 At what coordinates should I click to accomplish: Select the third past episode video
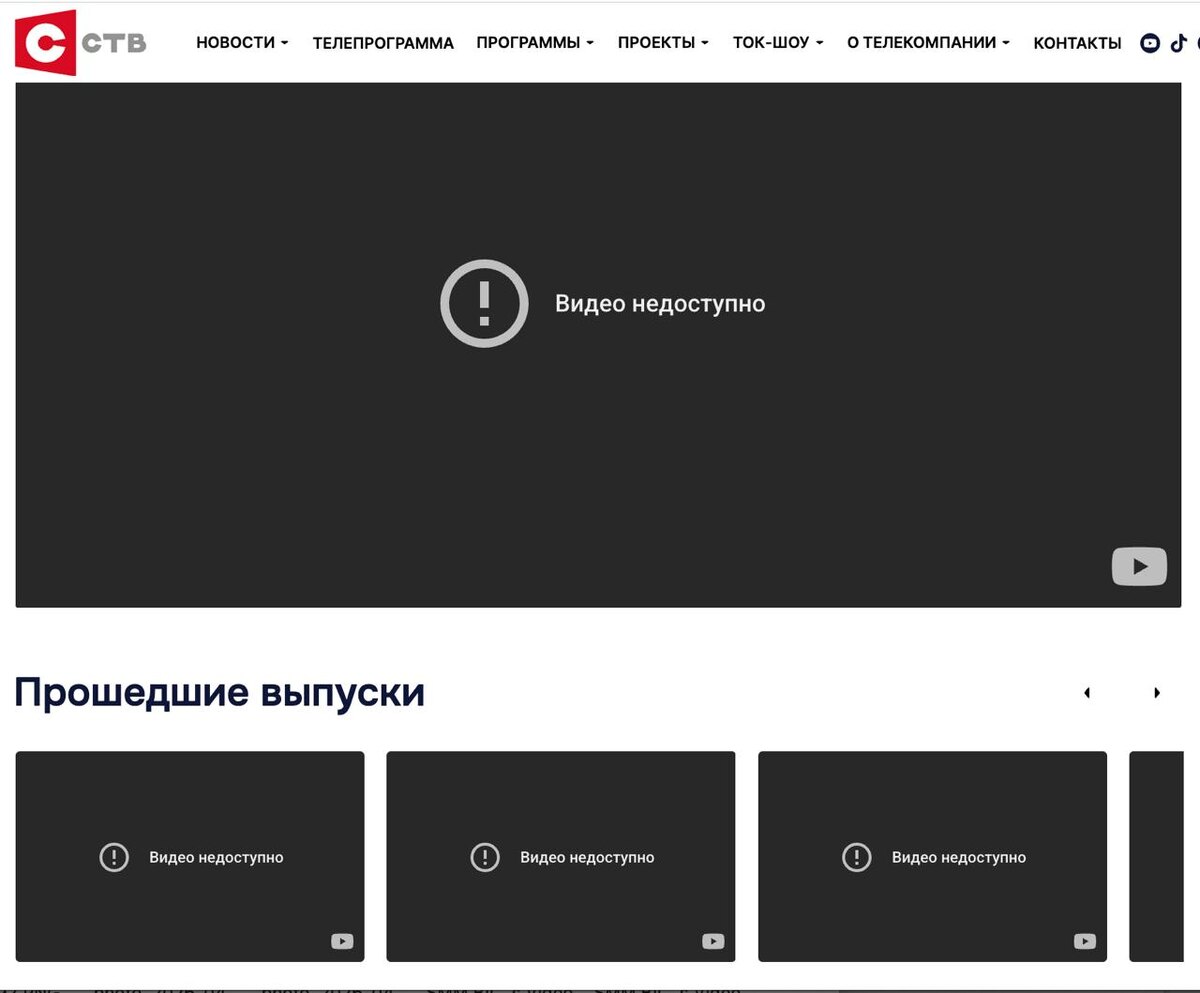click(x=933, y=856)
